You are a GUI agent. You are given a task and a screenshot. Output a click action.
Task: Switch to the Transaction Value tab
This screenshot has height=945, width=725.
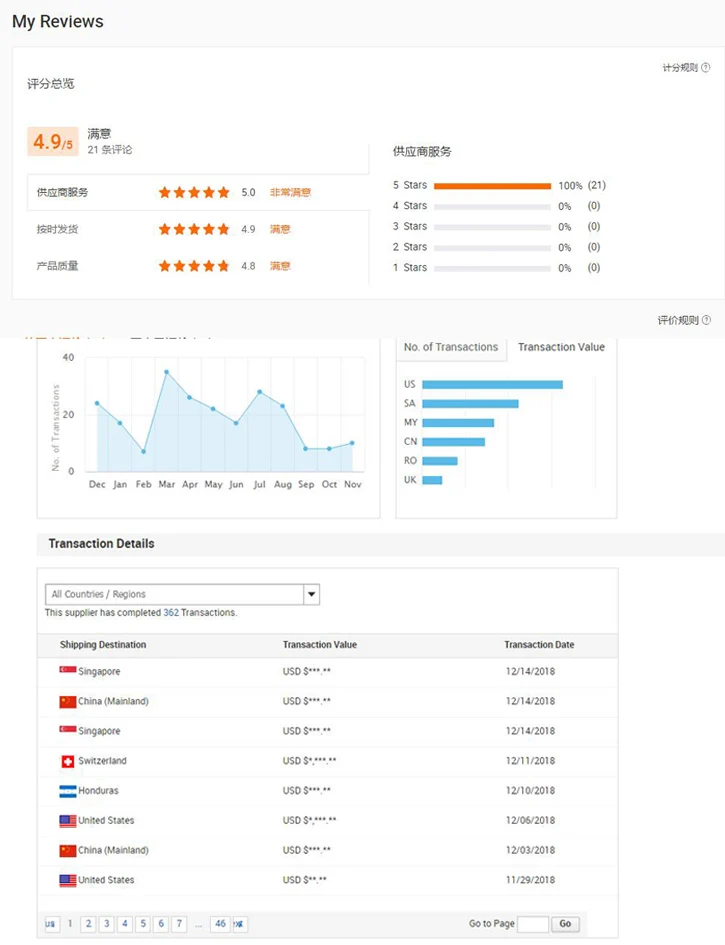coord(561,347)
